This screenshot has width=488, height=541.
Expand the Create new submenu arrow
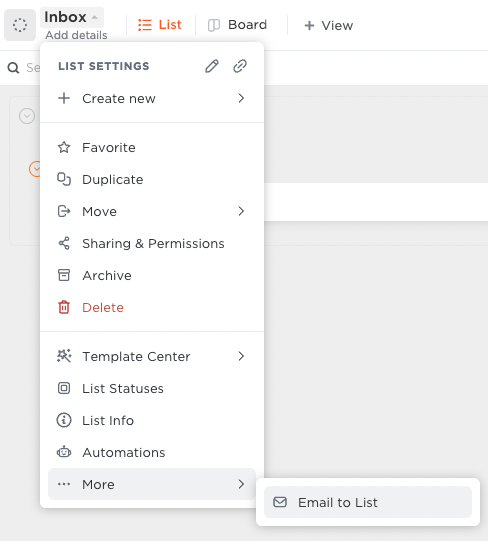click(241, 98)
